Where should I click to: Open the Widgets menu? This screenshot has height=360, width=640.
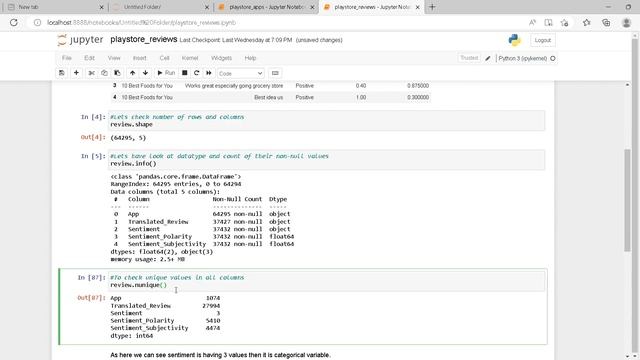[221, 58]
